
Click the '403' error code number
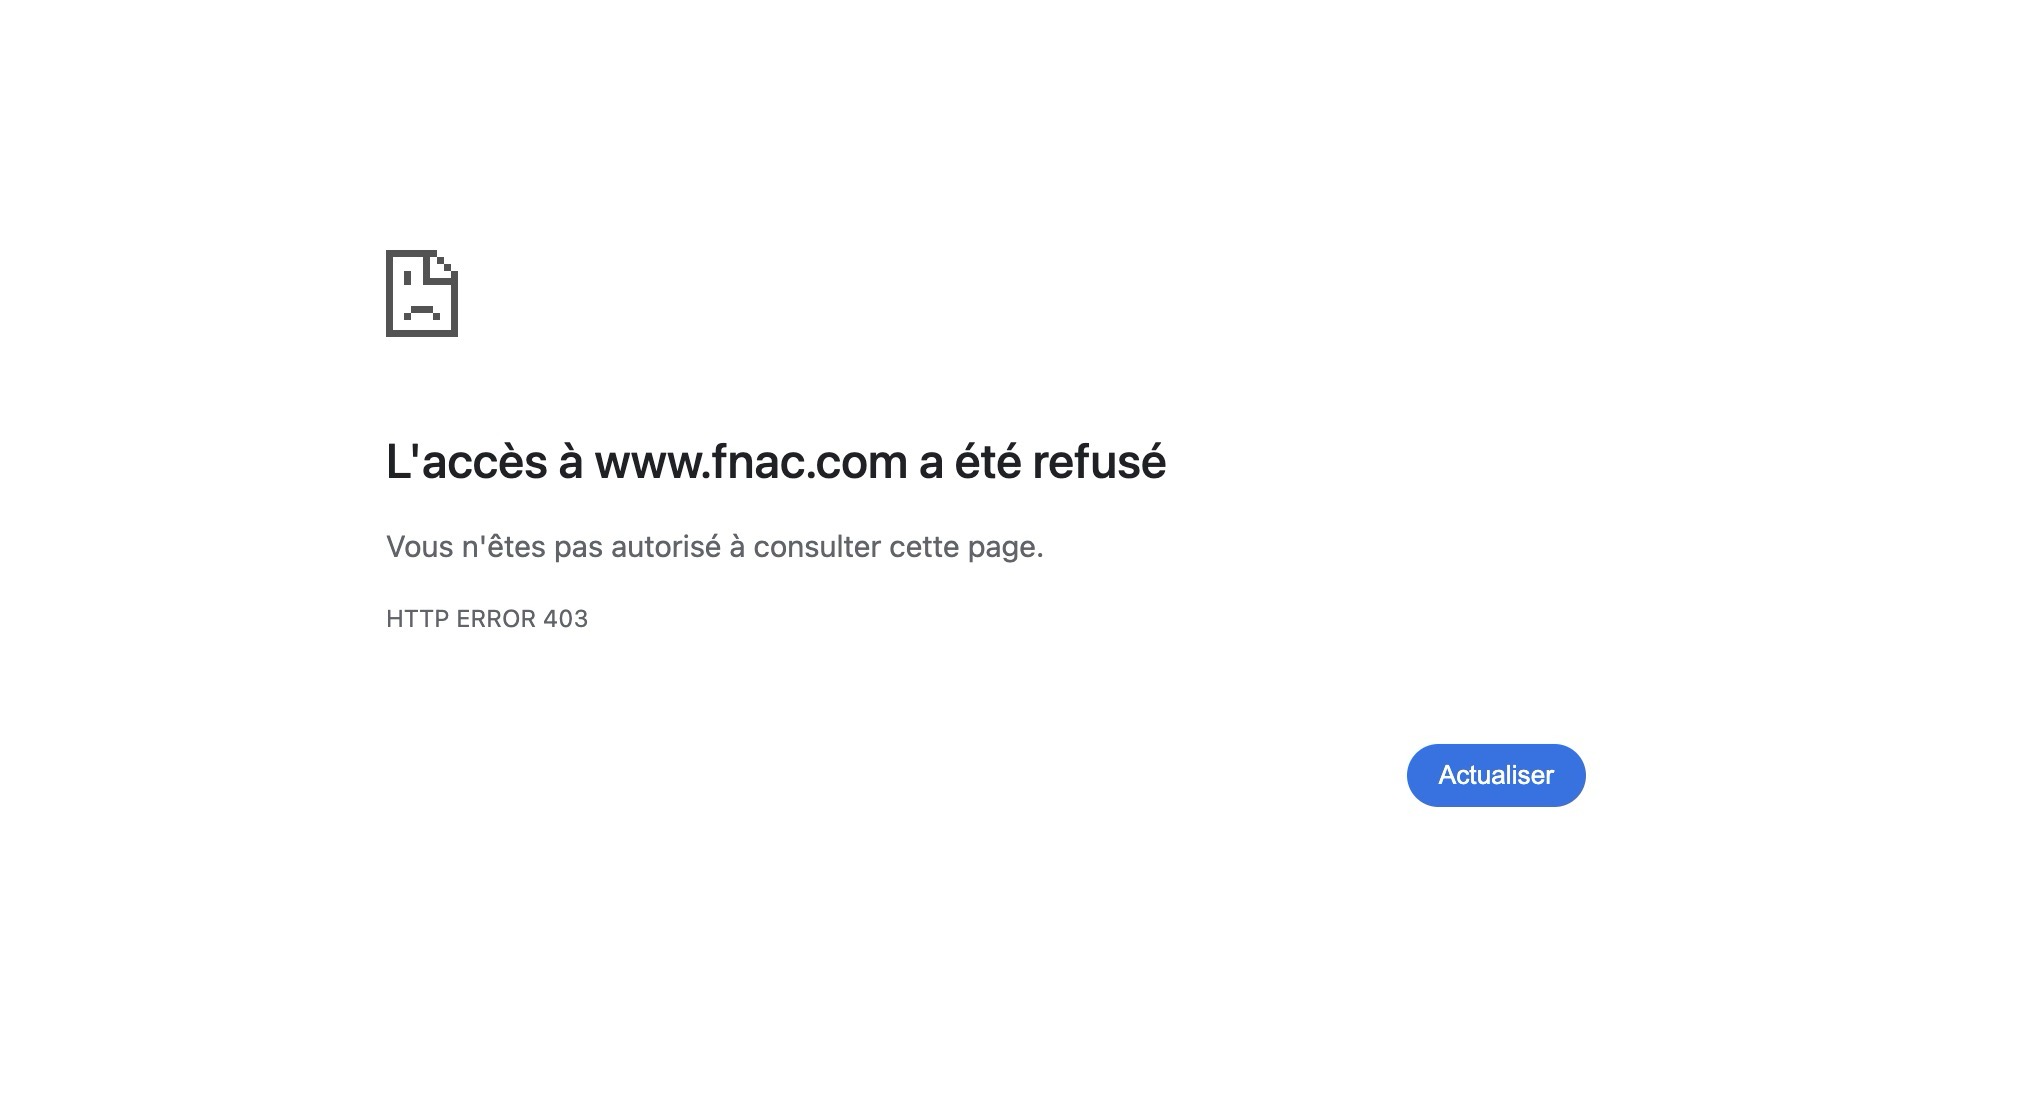tap(565, 619)
